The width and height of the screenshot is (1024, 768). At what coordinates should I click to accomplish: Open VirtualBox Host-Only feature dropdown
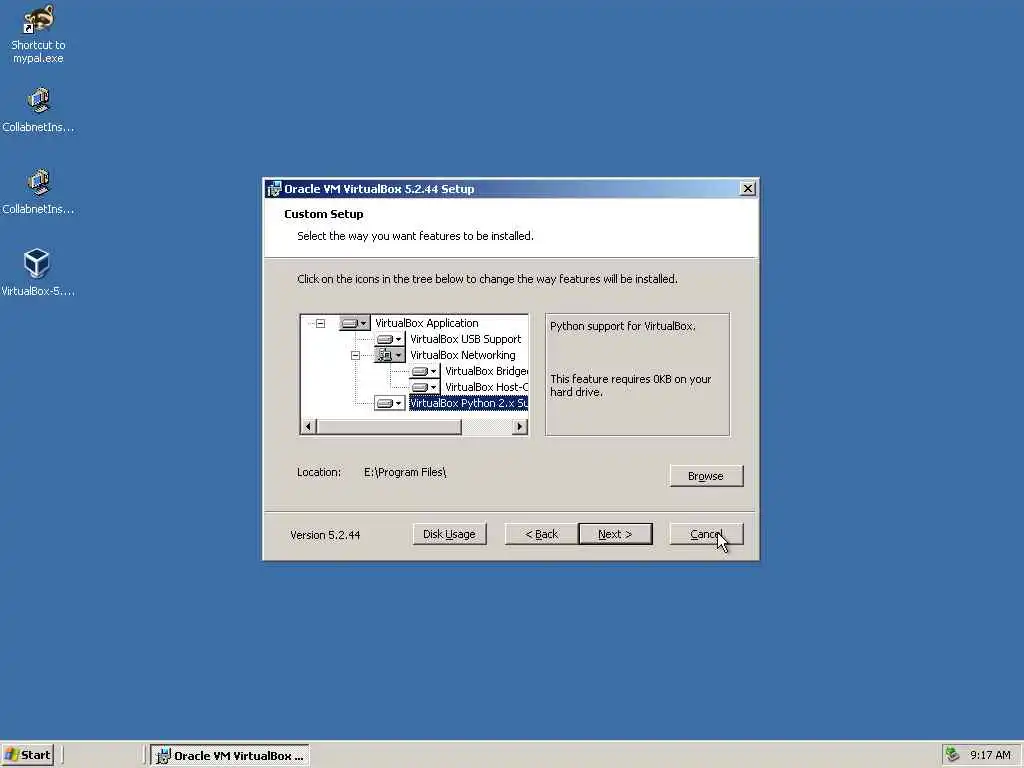click(x=425, y=387)
